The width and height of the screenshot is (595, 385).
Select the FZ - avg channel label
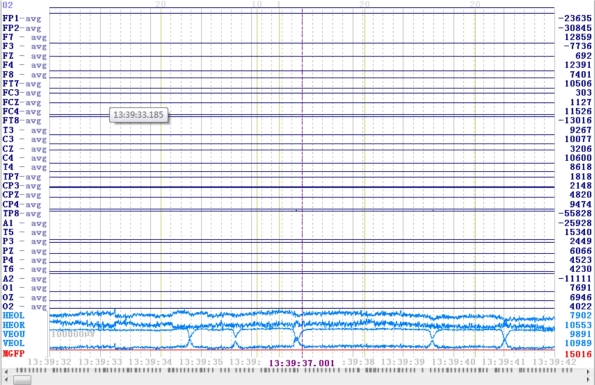pyautogui.click(x=25, y=56)
